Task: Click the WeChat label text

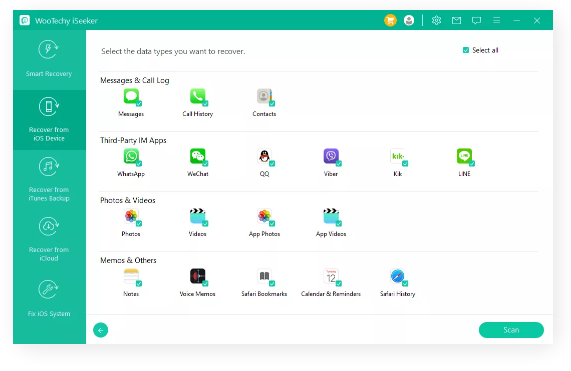Action: 198,174
